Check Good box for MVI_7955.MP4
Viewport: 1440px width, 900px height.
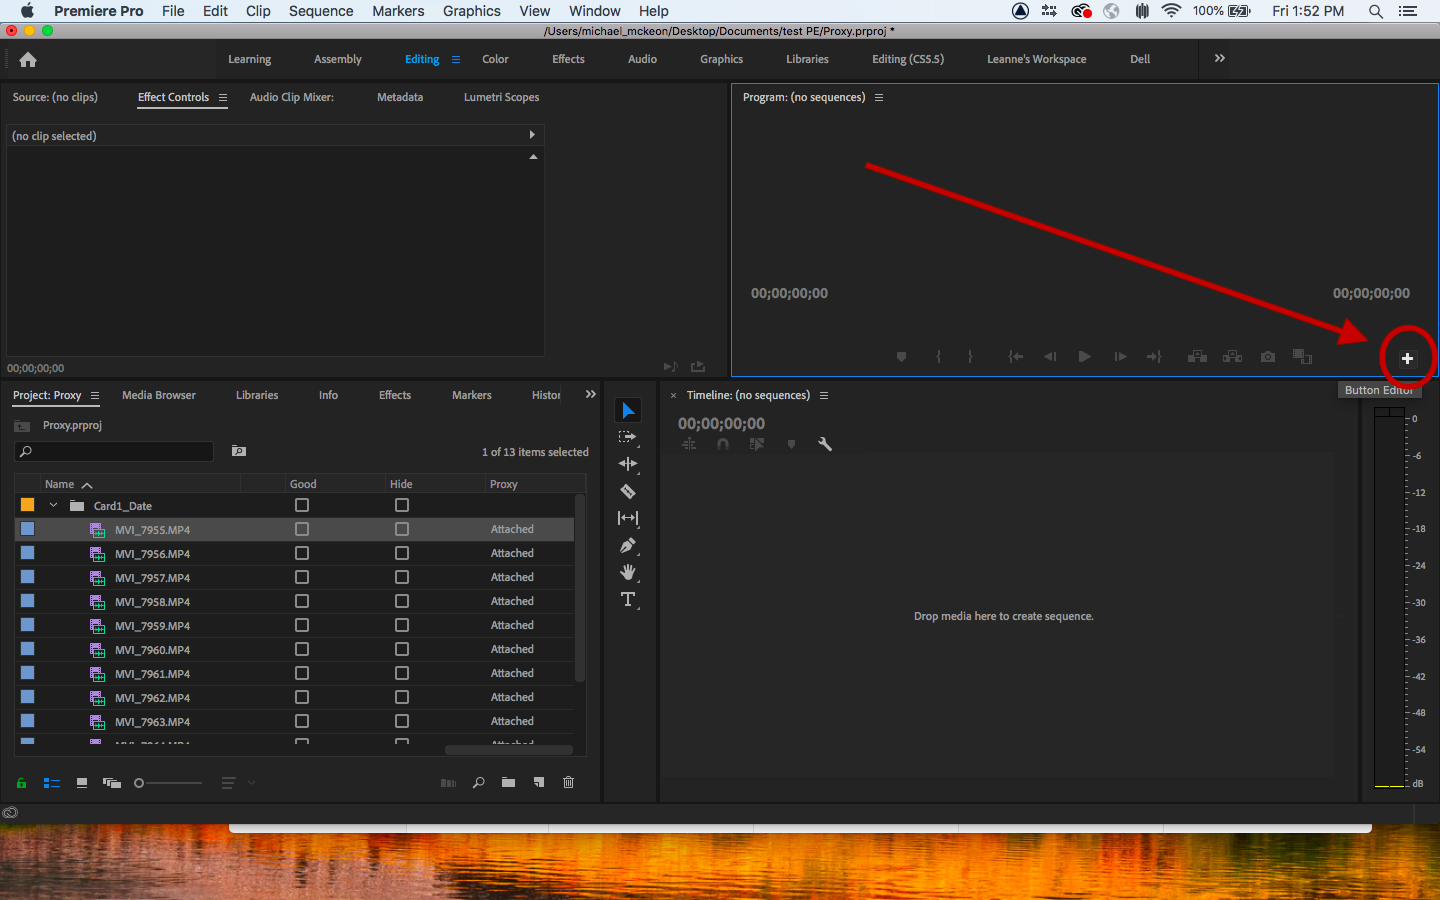302,529
